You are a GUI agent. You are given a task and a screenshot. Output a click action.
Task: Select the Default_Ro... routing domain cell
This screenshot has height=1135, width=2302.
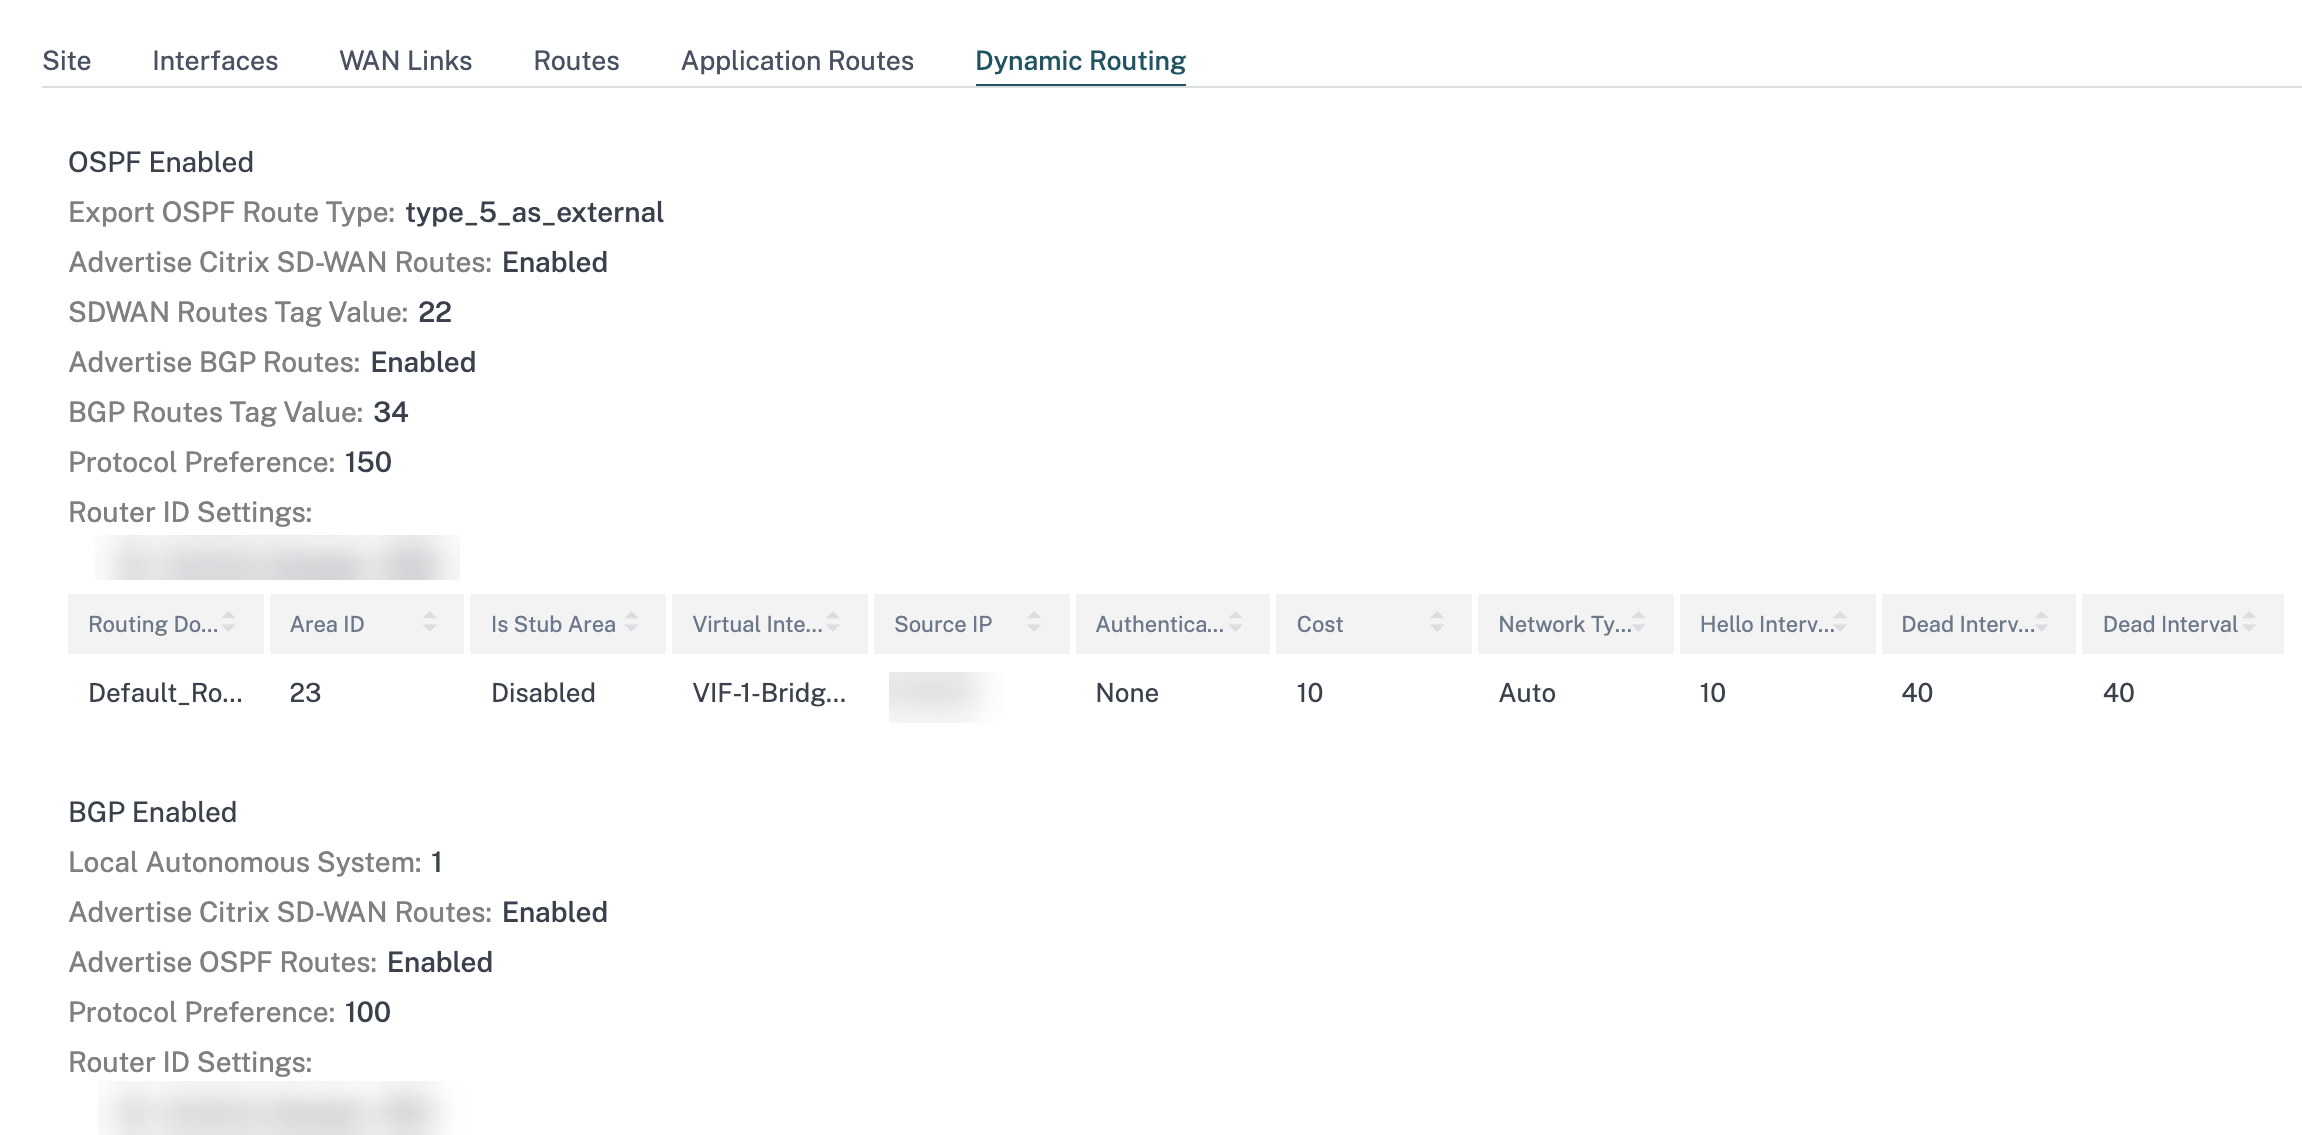(x=165, y=693)
